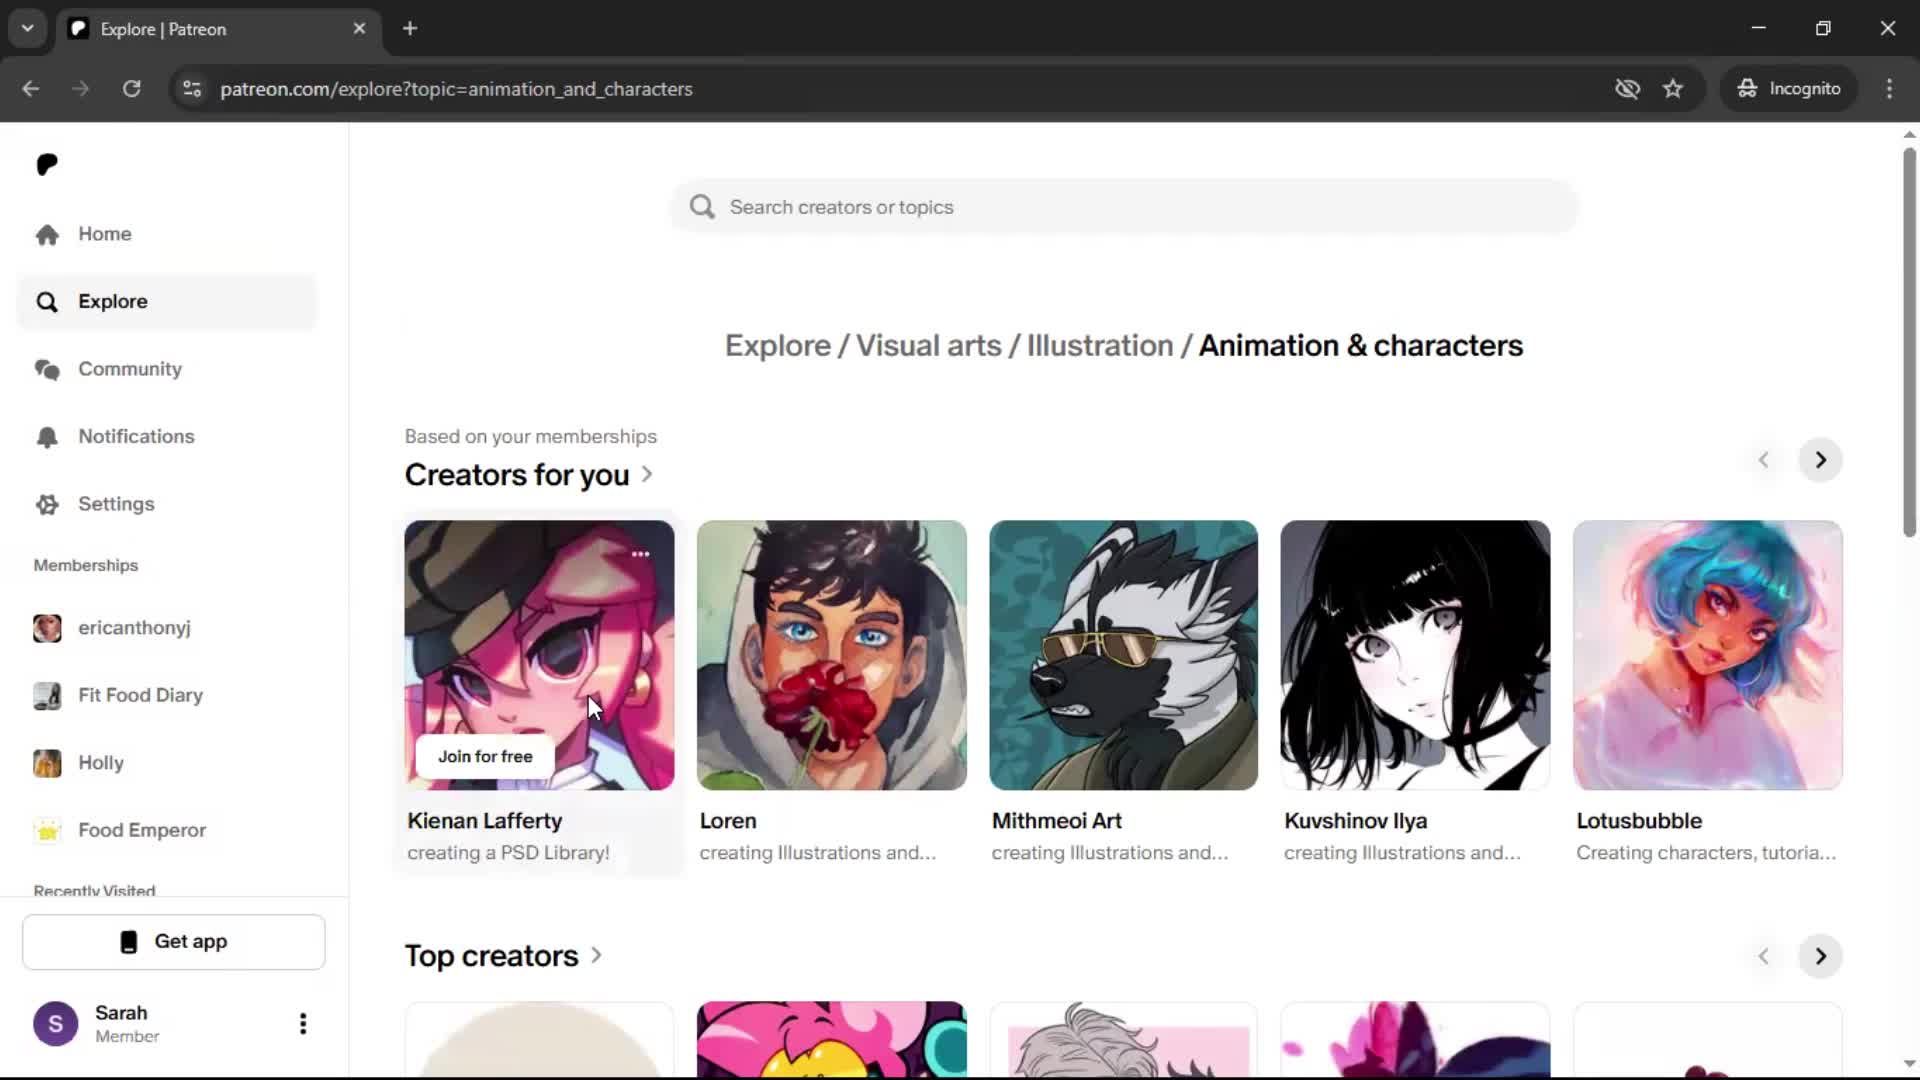Click Sarah's profile avatar

tap(56, 1024)
